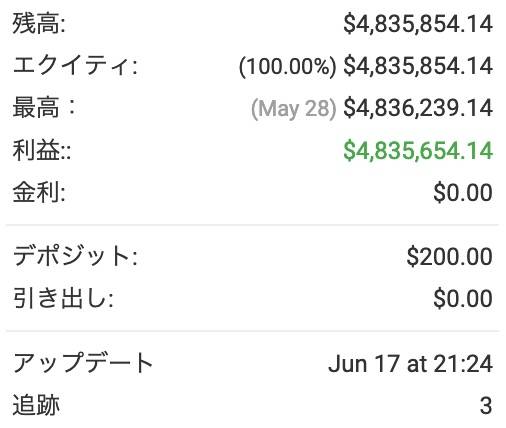Click the アップデート update label
Screen dimensions: 506x428
tap(83, 362)
